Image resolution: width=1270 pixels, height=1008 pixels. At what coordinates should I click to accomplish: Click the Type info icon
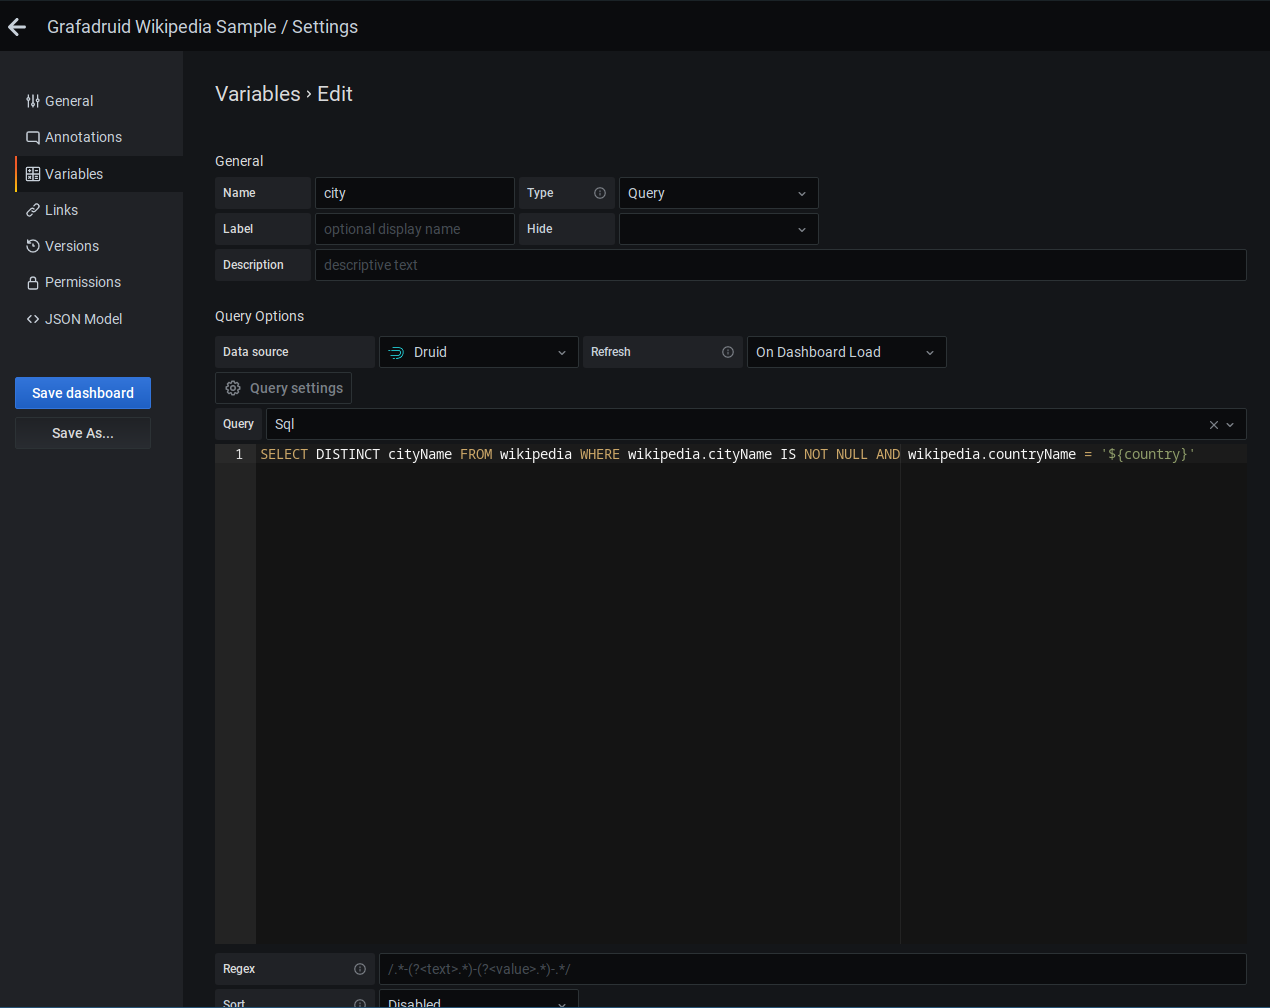click(600, 193)
